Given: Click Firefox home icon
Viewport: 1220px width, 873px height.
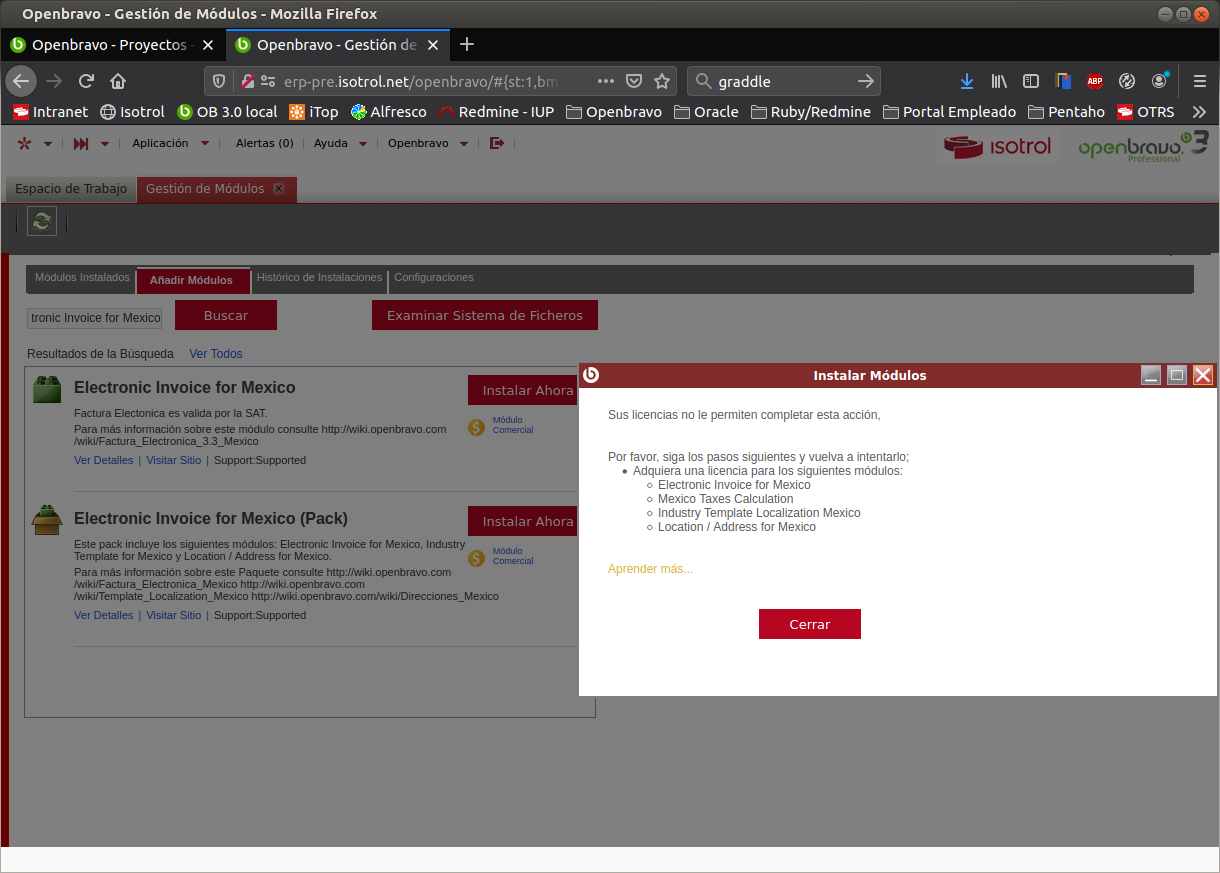Looking at the screenshot, I should coord(118,81).
